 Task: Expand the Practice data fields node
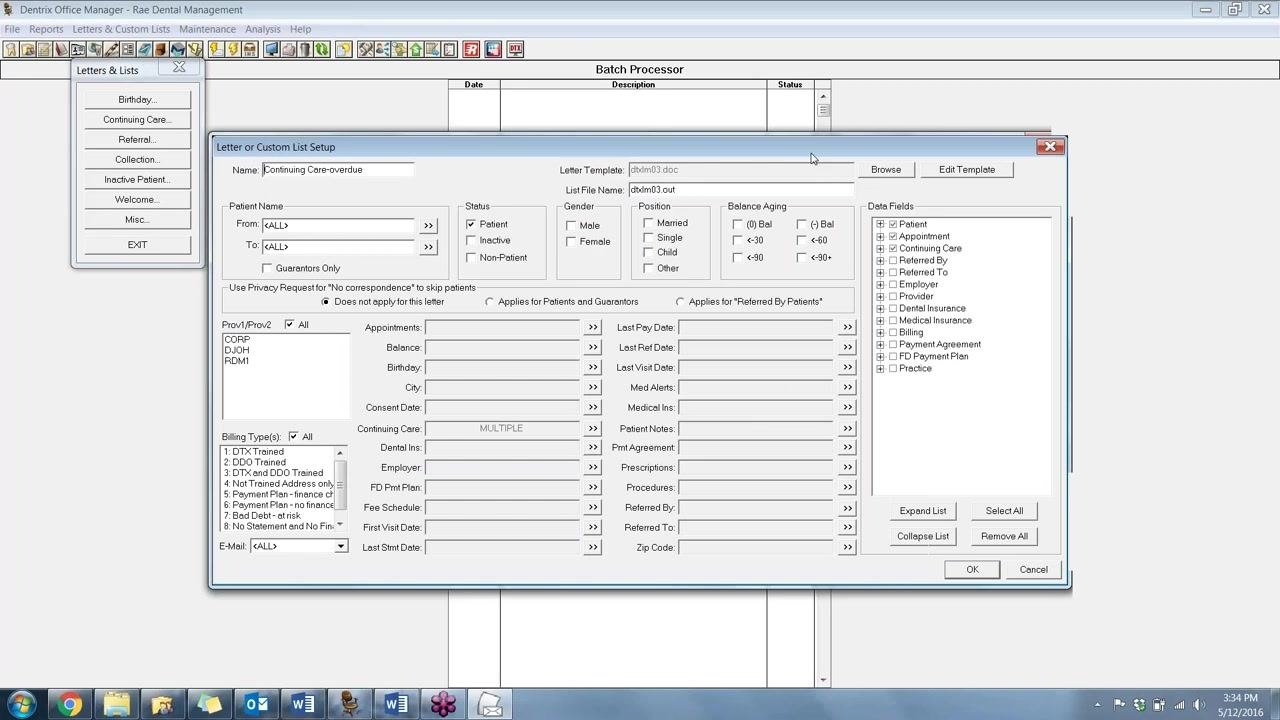pos(880,368)
